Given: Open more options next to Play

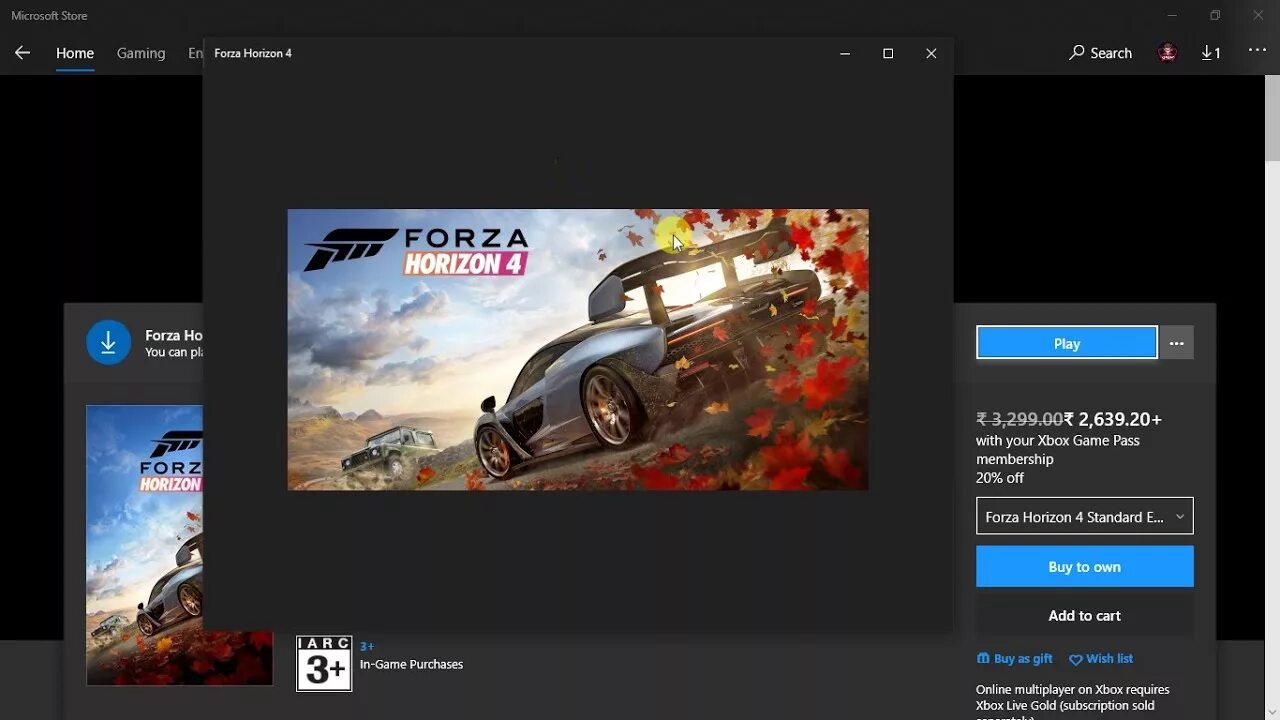Looking at the screenshot, I should [1177, 343].
